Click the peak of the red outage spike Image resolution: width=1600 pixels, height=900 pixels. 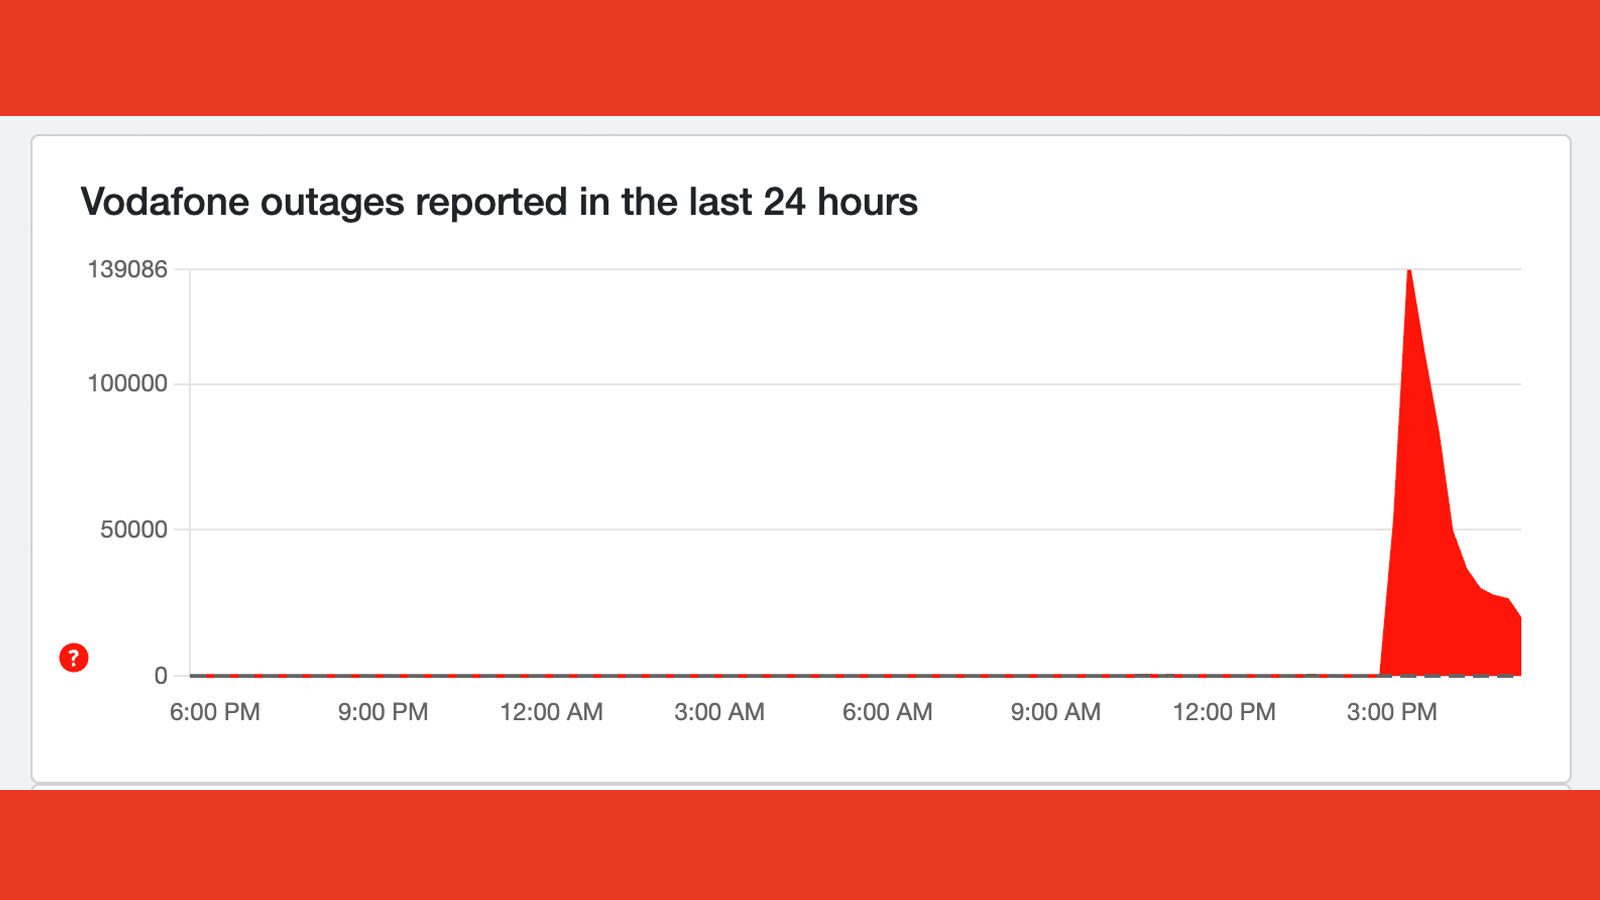click(1409, 271)
